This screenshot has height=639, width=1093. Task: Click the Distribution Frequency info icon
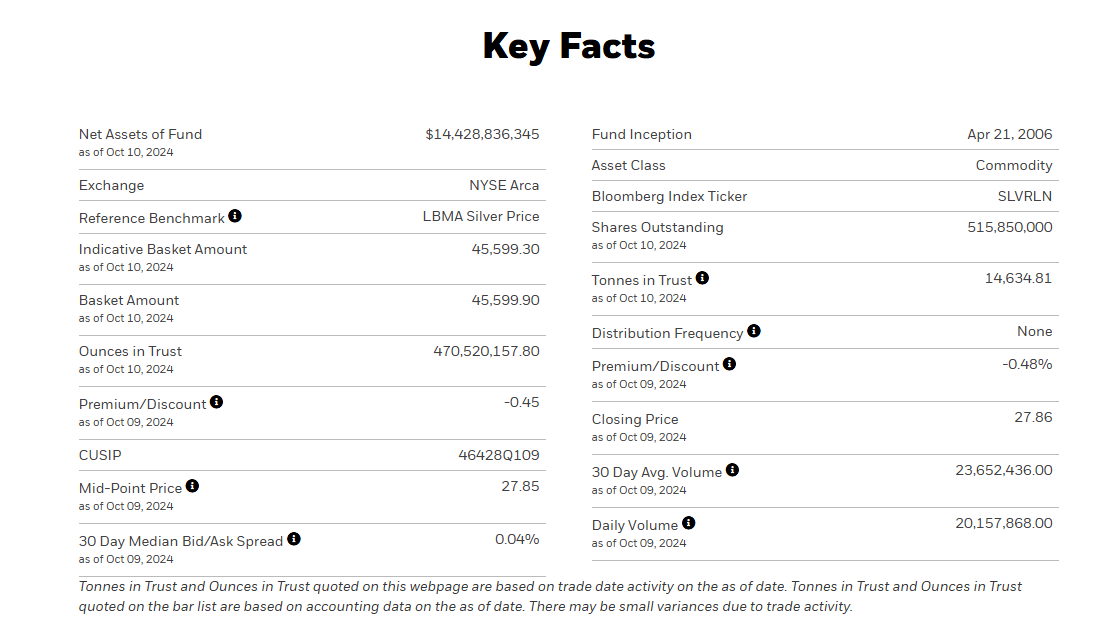point(754,331)
